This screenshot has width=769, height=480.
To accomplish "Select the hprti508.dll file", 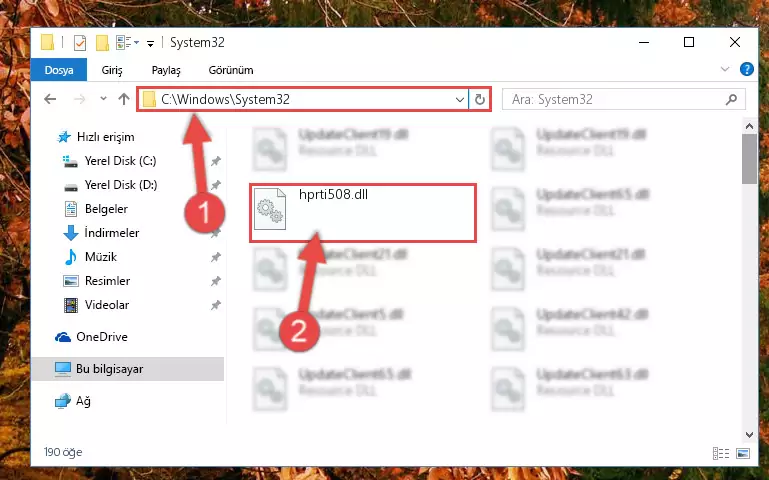I will point(363,213).
